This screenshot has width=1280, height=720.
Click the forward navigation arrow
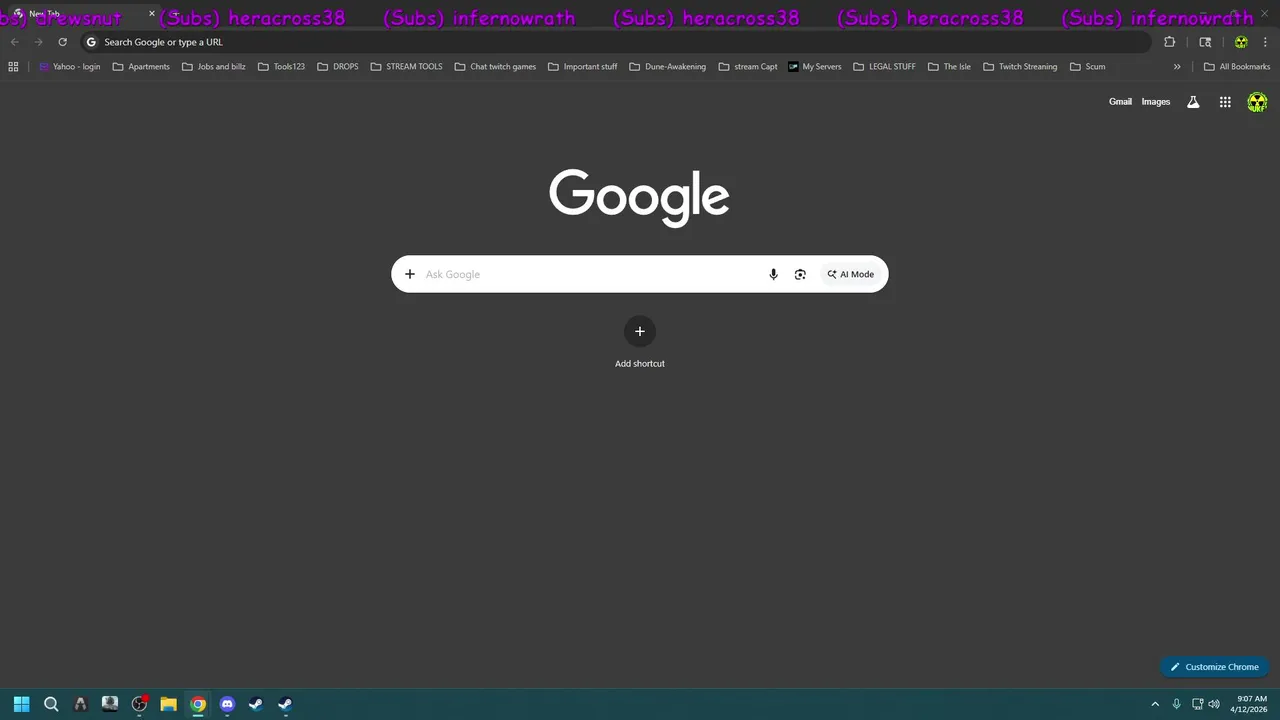[x=38, y=42]
